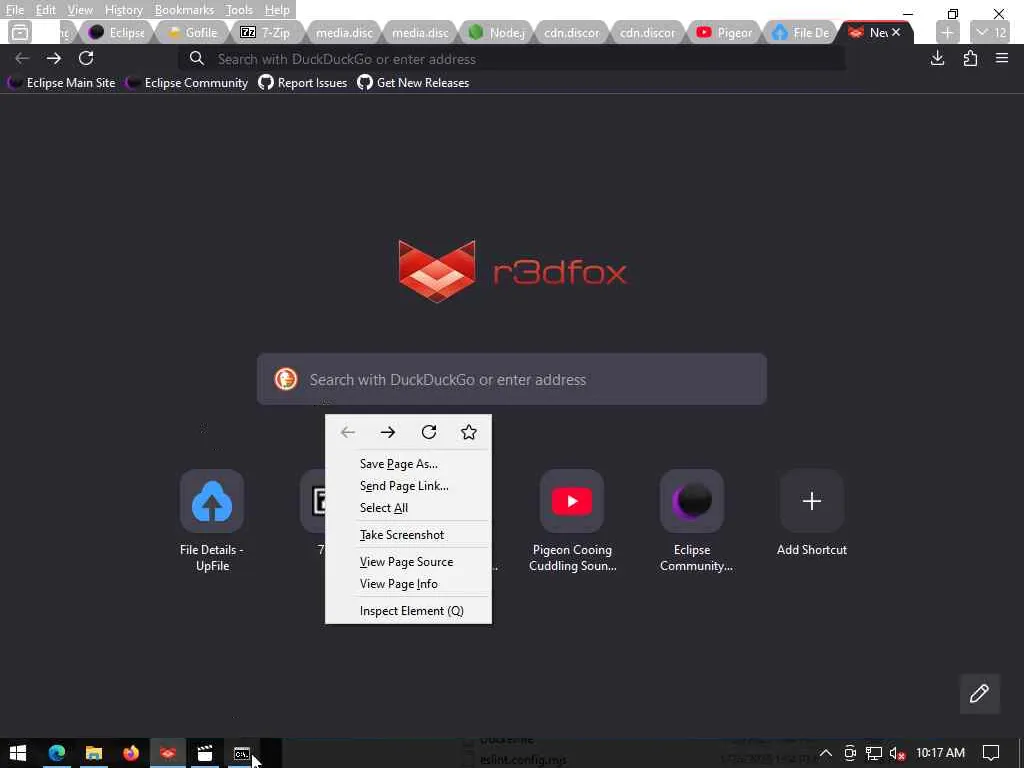Open the Downloads panel icon

[937, 58]
